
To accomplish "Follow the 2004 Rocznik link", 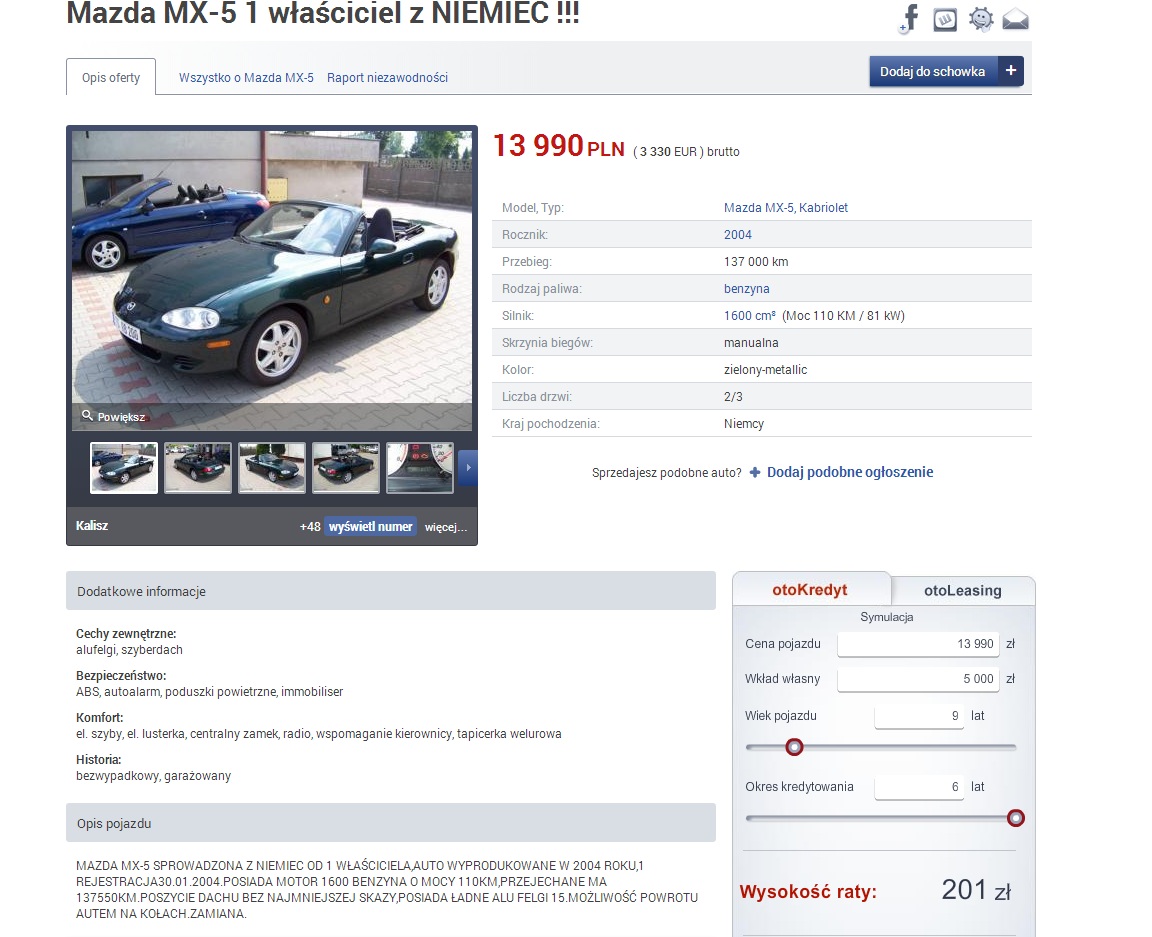I will (x=738, y=234).
